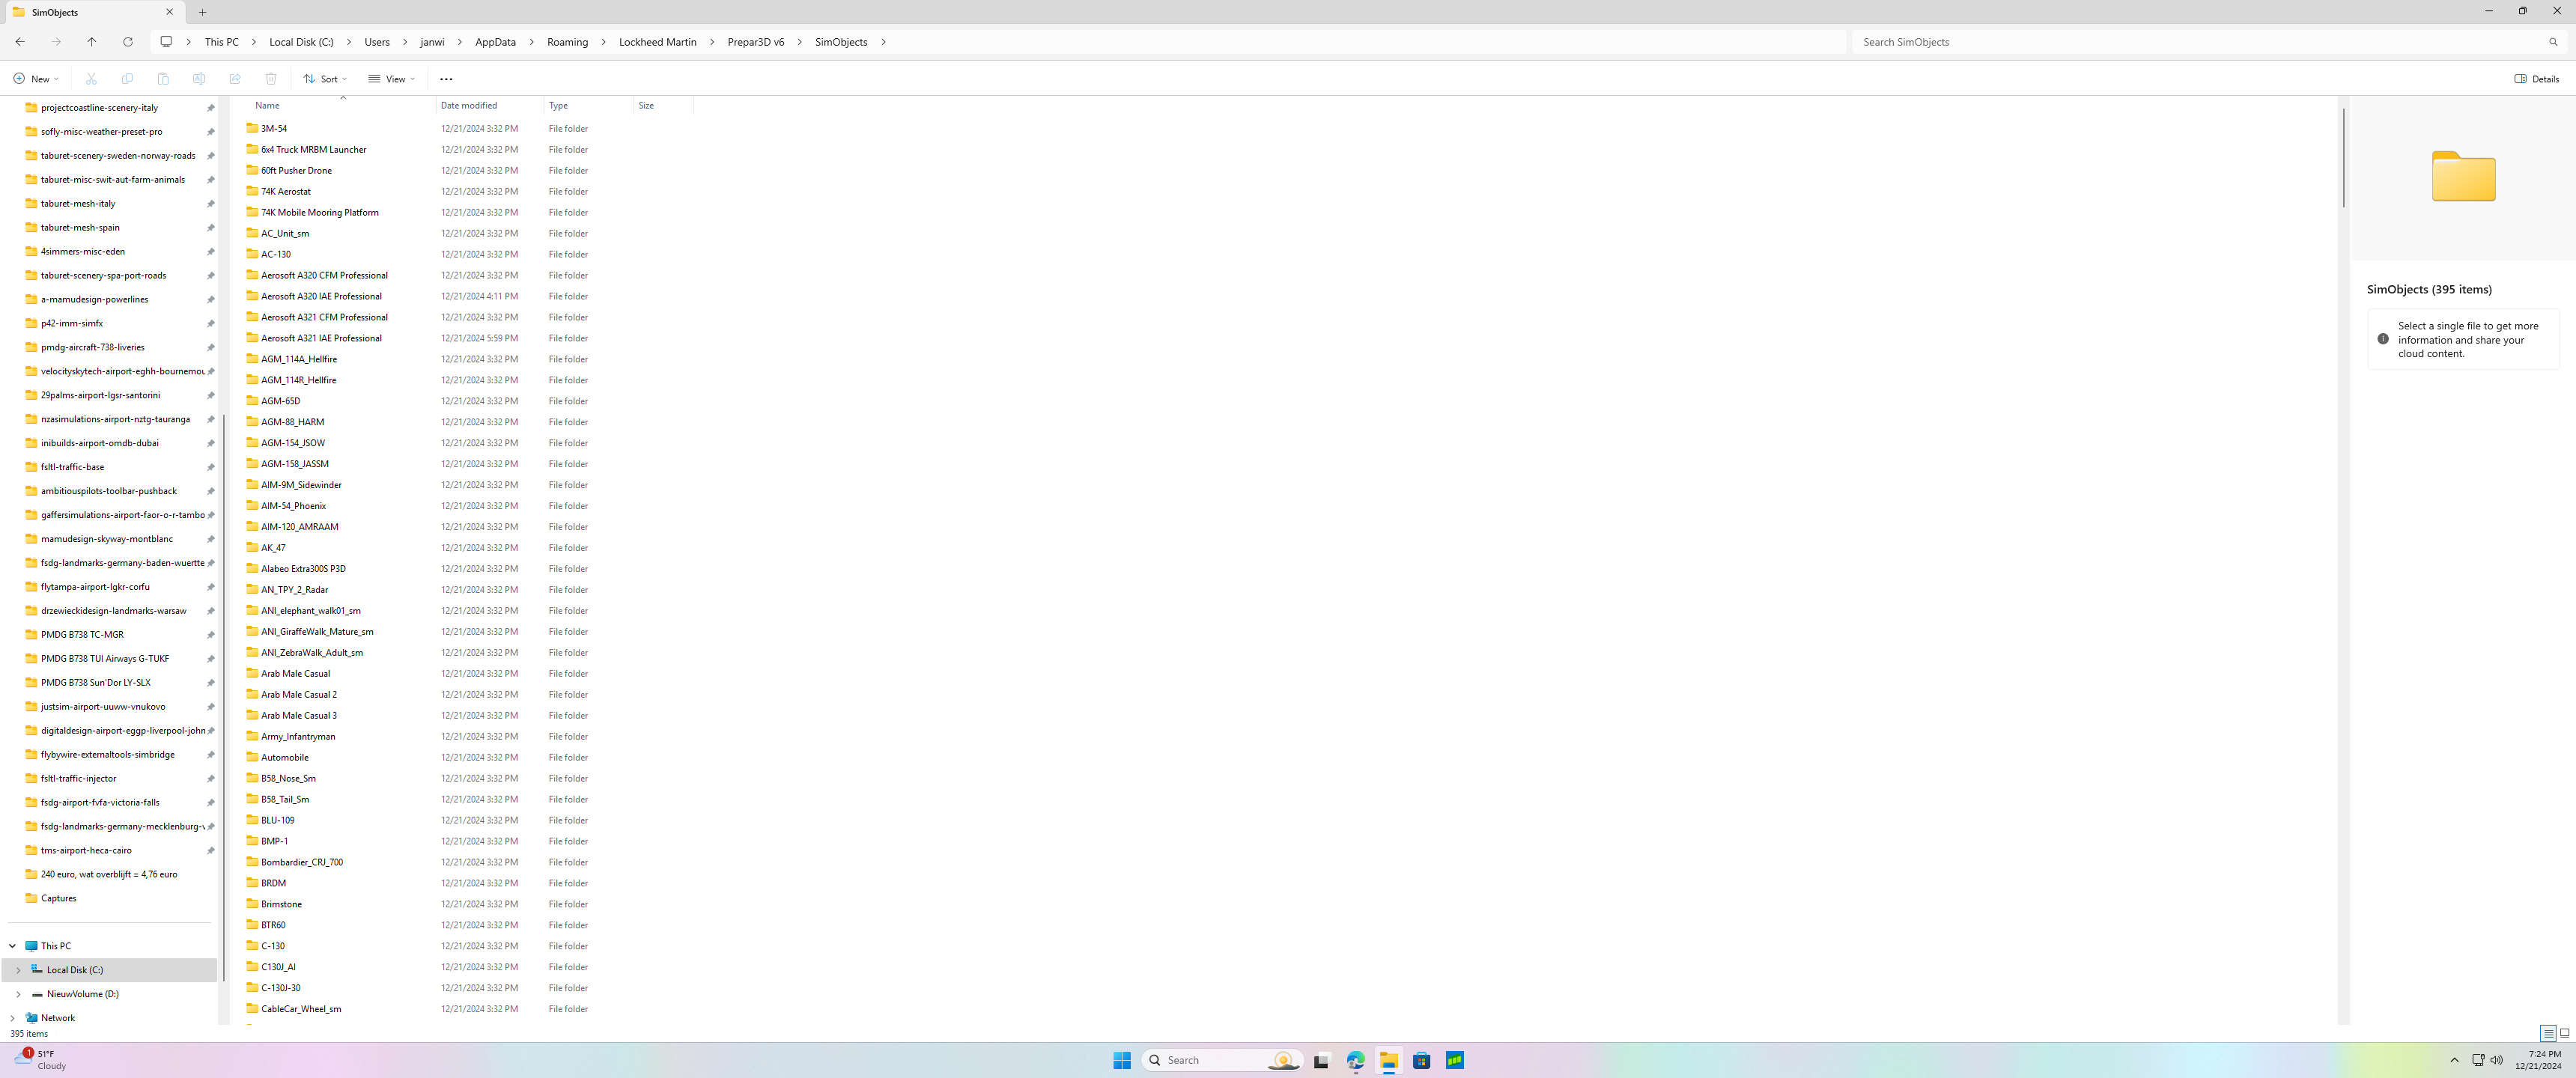Navigate to Users in breadcrumb
This screenshot has width=2576, height=1078.
[377, 42]
